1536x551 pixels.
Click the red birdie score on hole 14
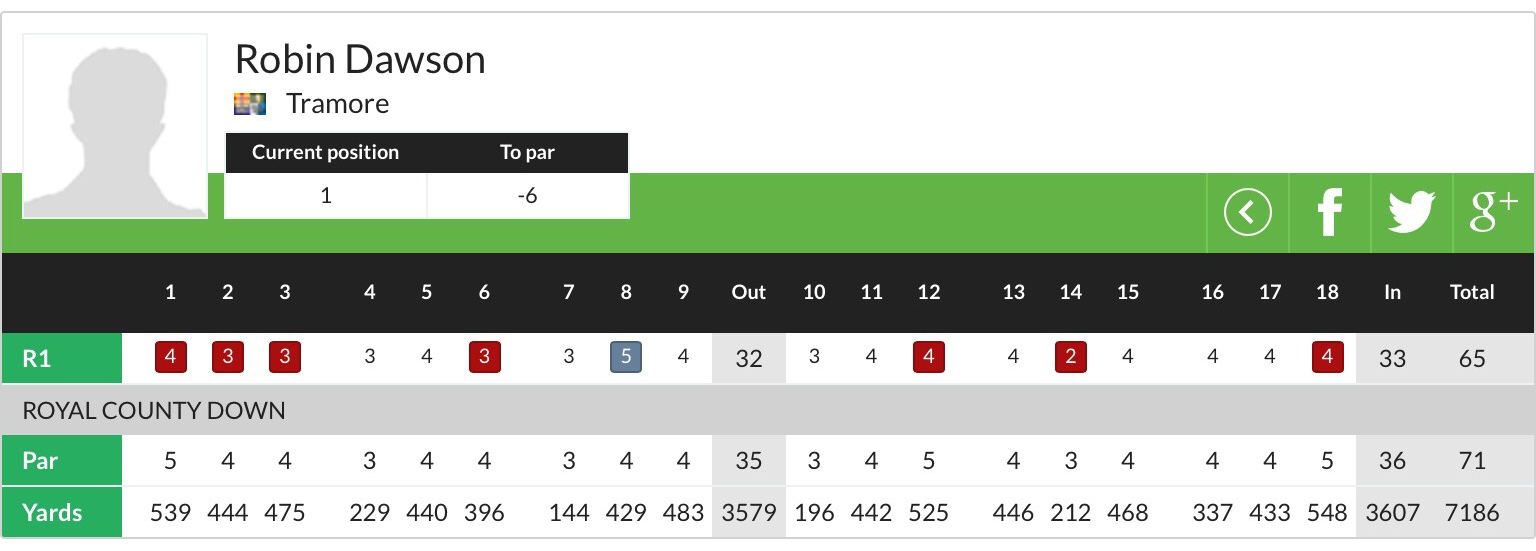(1070, 357)
